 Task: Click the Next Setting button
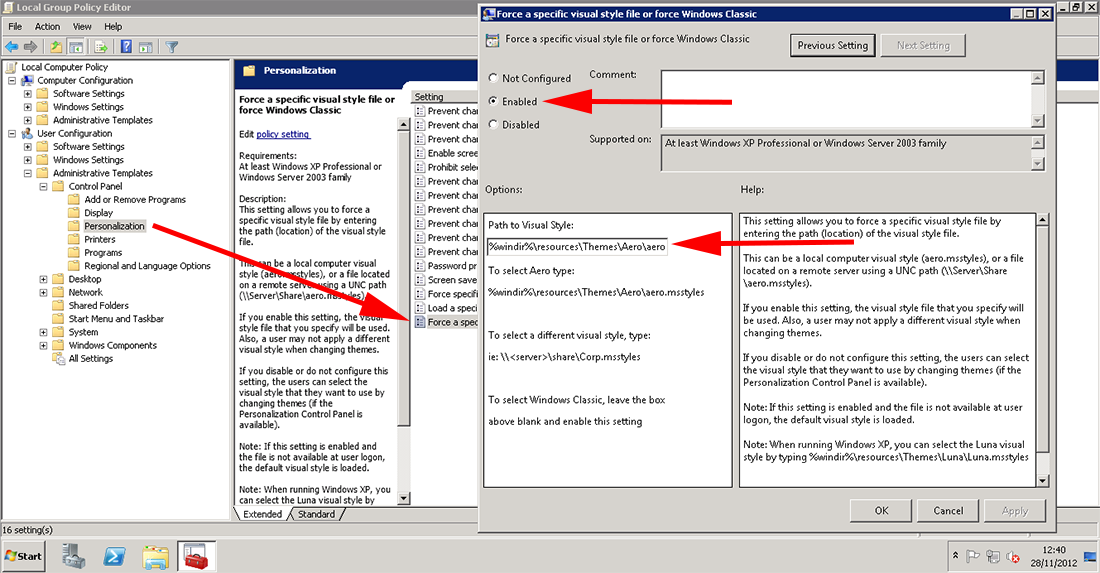(x=923, y=46)
